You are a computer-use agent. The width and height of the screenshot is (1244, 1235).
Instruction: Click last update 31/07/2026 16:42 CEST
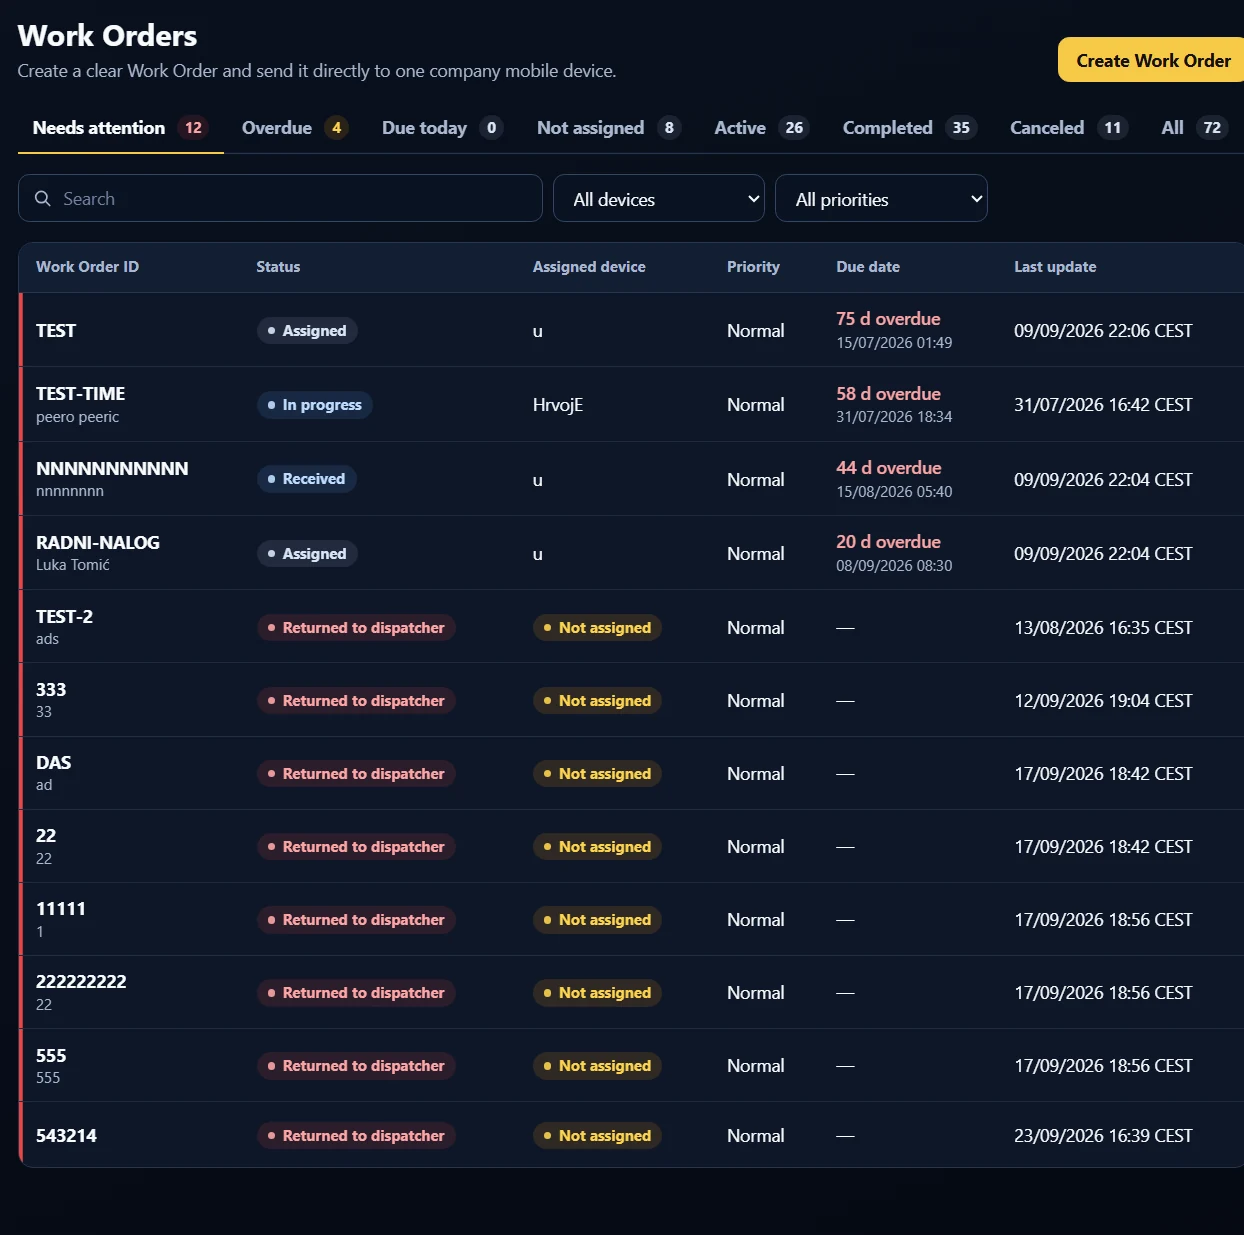[1103, 405]
